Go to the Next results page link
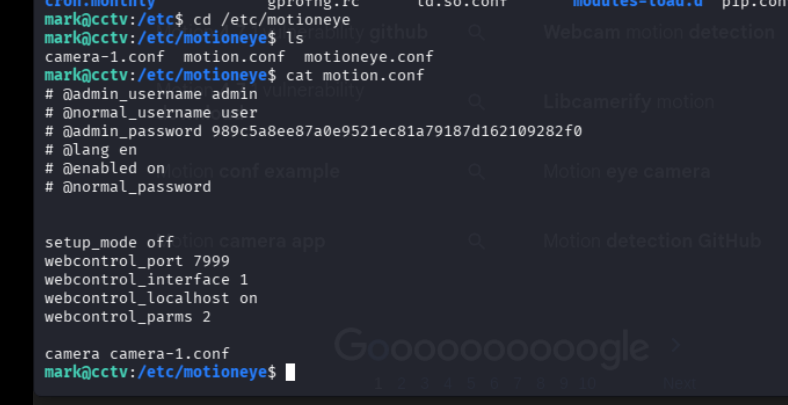The height and width of the screenshot is (405, 788). (680, 382)
